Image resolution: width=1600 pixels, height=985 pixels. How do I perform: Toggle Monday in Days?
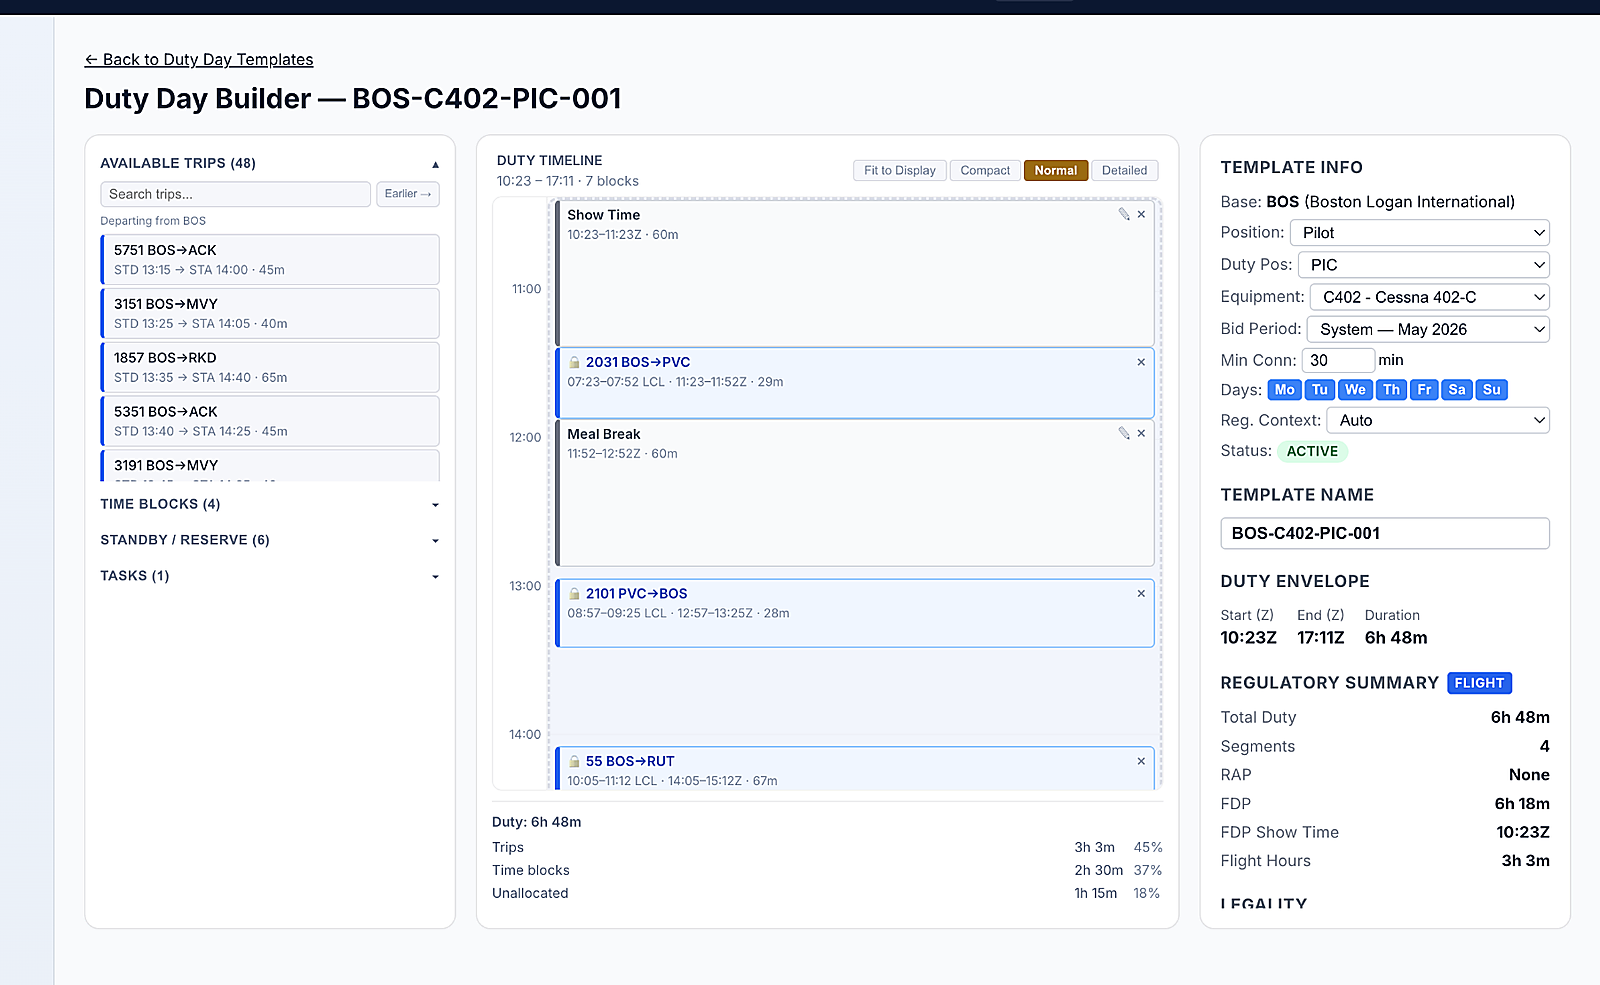point(1285,390)
